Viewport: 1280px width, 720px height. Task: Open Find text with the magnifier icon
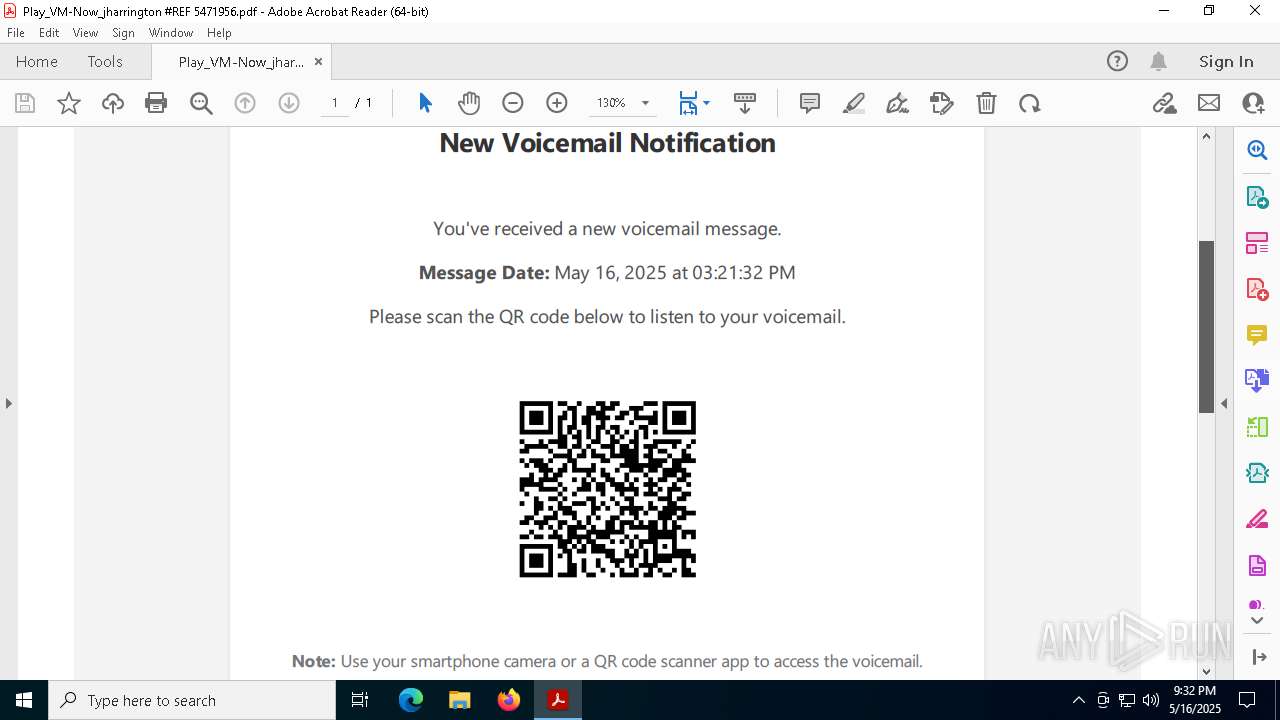[x=201, y=103]
